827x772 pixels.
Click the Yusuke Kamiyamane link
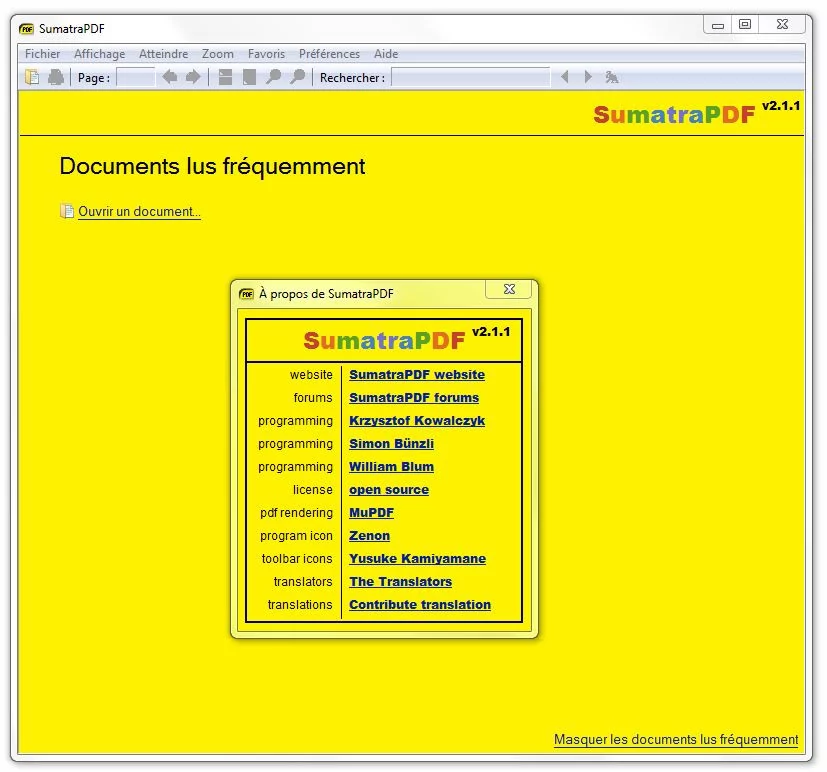pos(418,558)
